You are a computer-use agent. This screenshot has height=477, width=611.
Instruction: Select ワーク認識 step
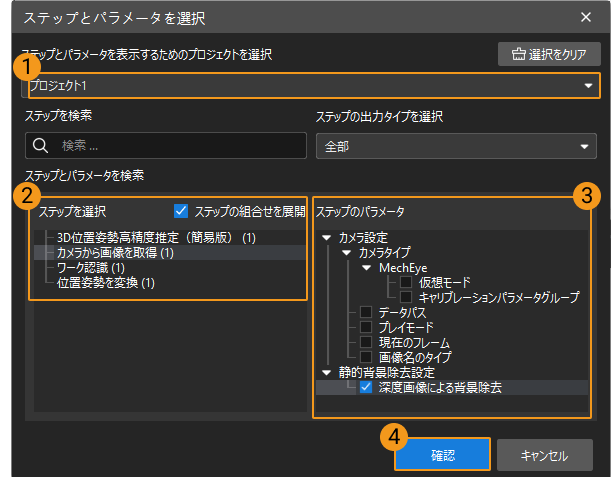(91, 268)
